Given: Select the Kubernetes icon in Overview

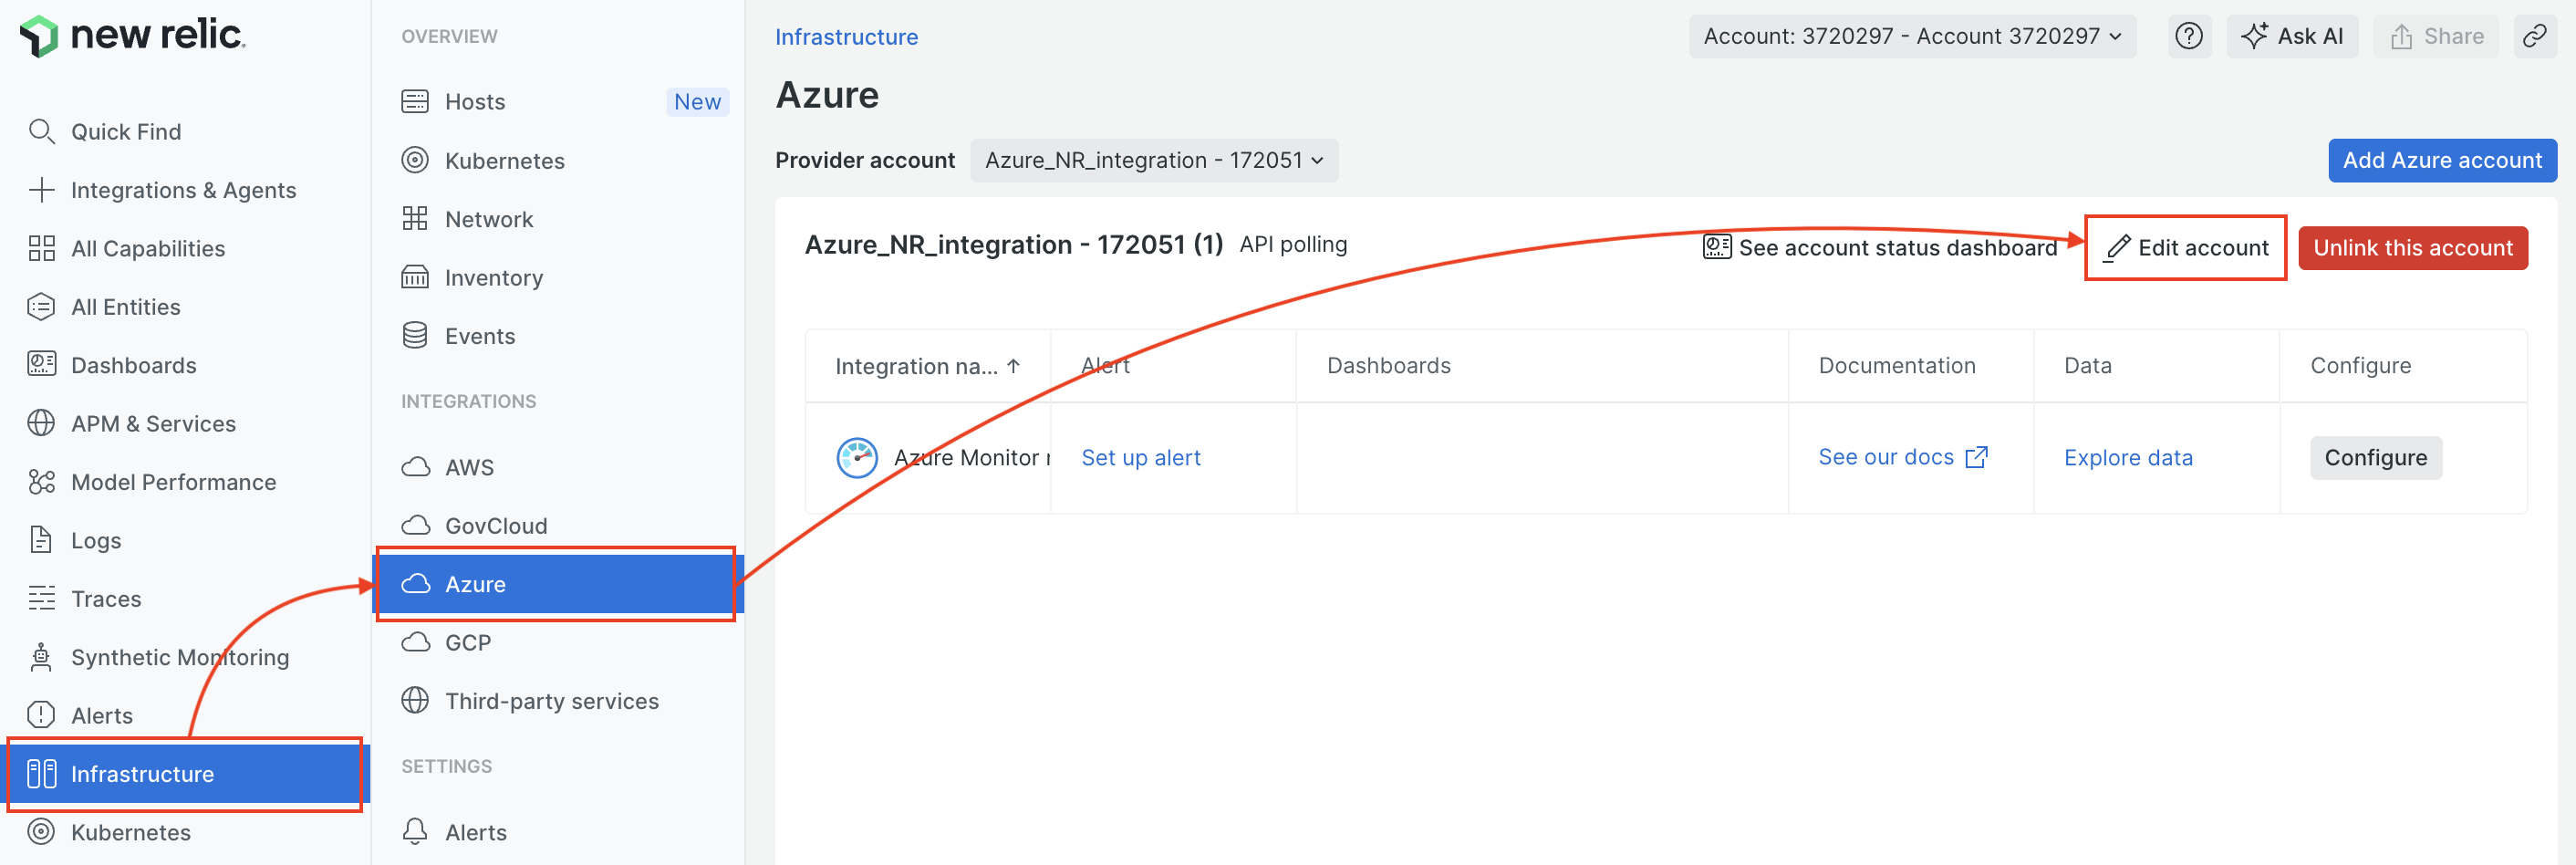Looking at the screenshot, I should pyautogui.click(x=416, y=160).
